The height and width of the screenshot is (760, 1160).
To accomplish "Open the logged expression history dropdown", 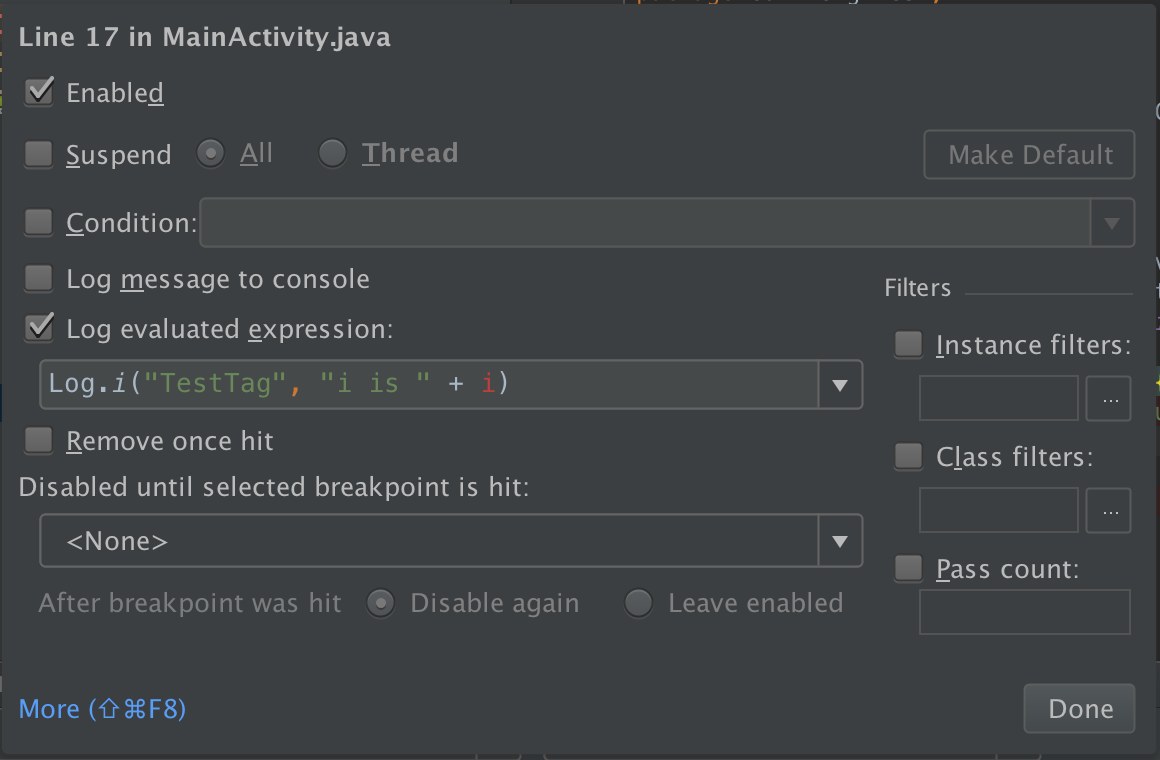I will tap(840, 384).
